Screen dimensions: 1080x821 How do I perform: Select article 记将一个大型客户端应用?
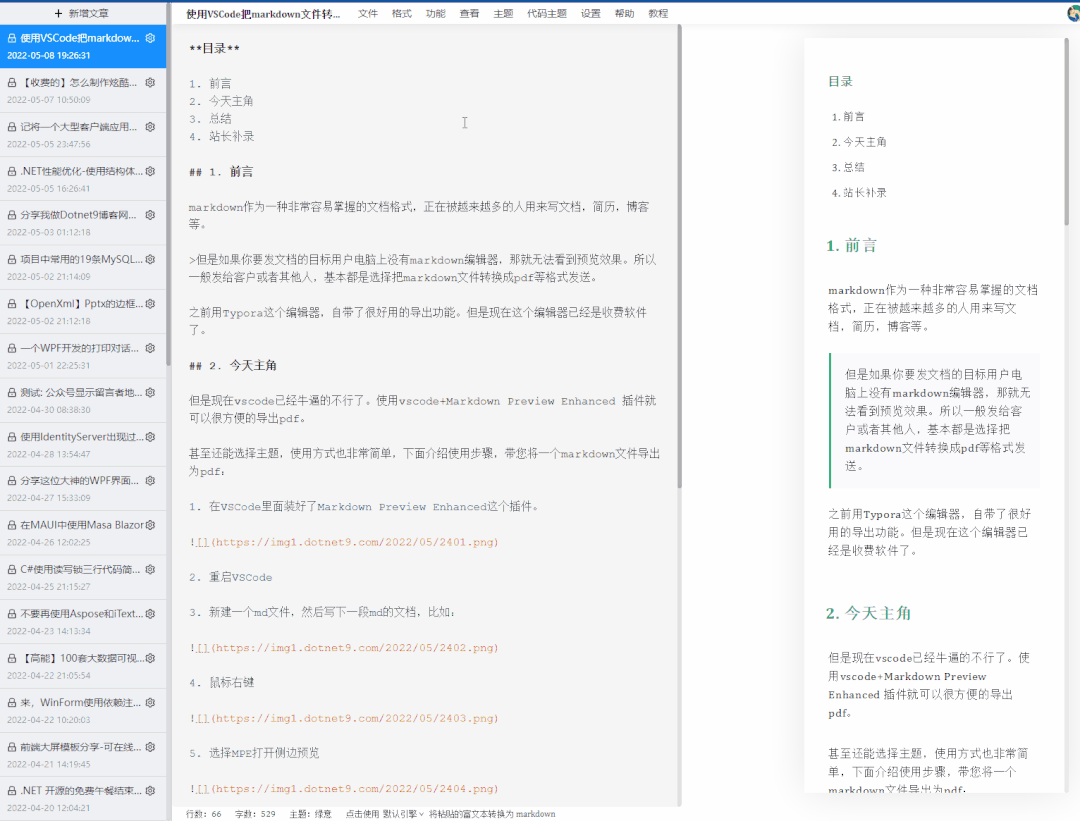click(83, 135)
